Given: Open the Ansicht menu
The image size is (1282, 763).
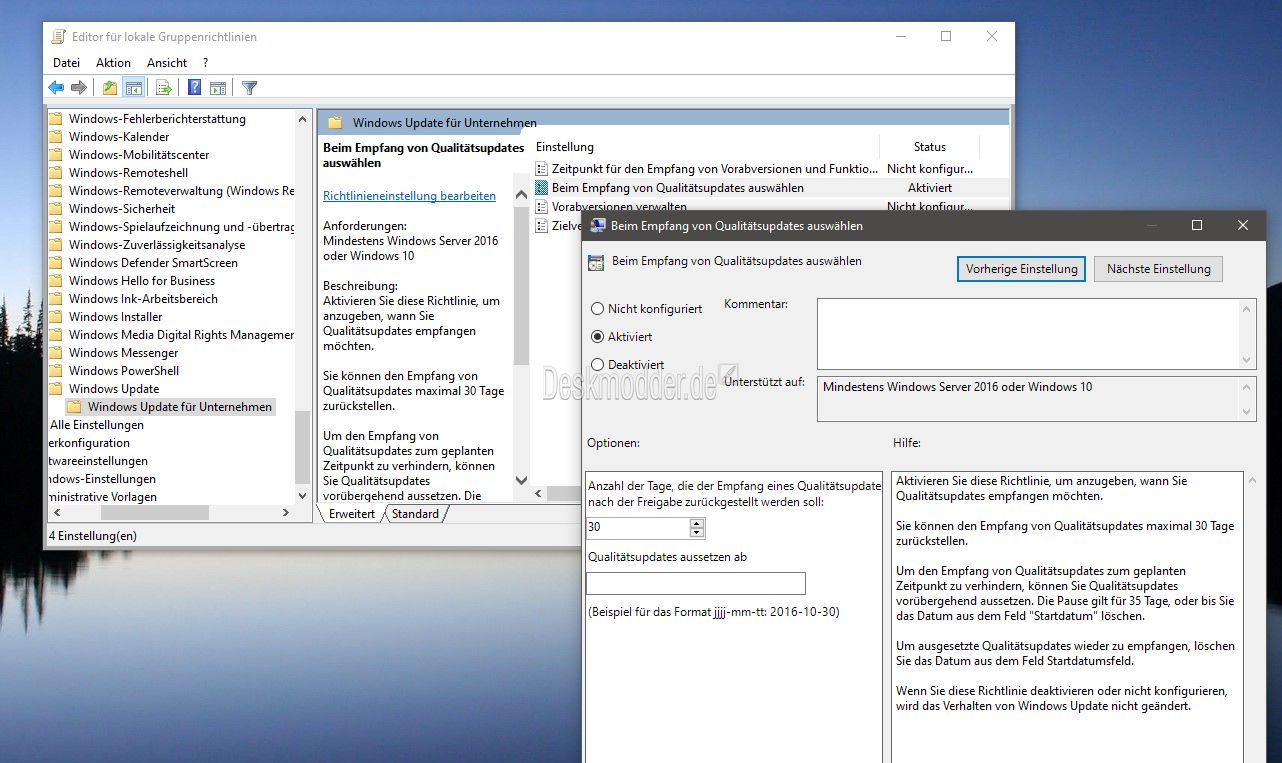Looking at the screenshot, I should 167,63.
